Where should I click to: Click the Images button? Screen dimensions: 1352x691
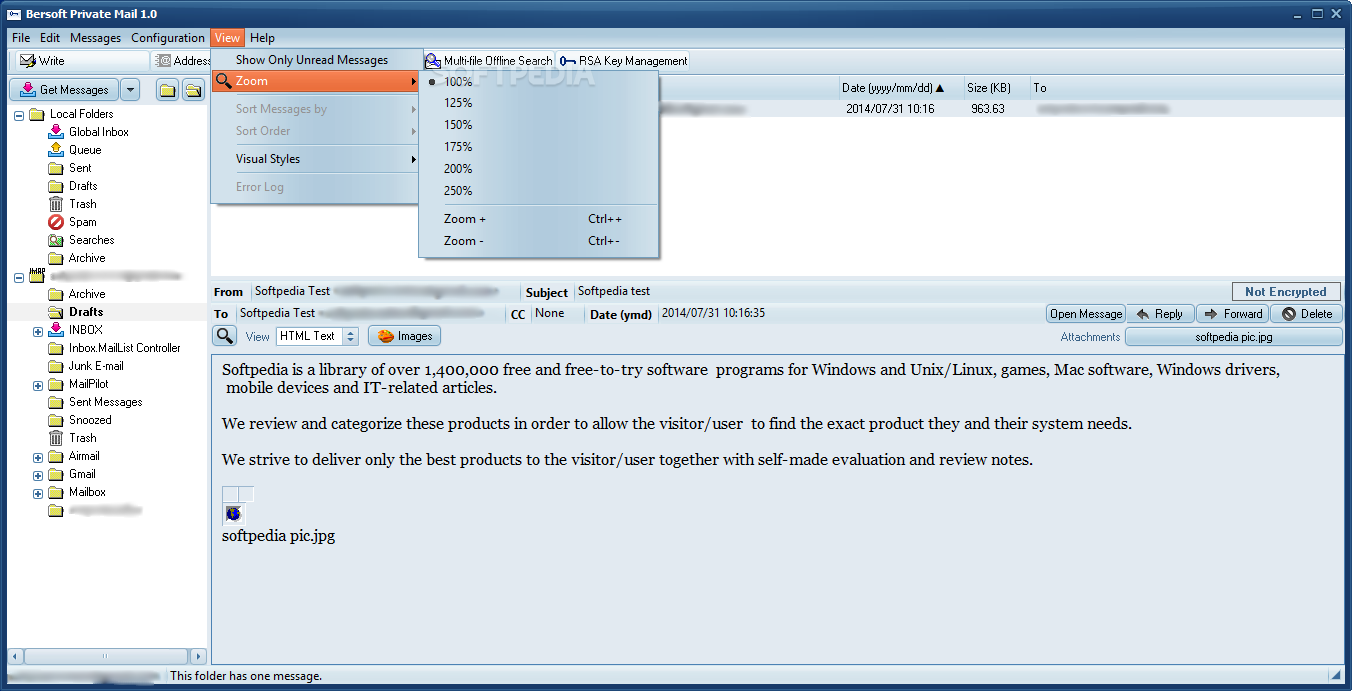pos(405,336)
